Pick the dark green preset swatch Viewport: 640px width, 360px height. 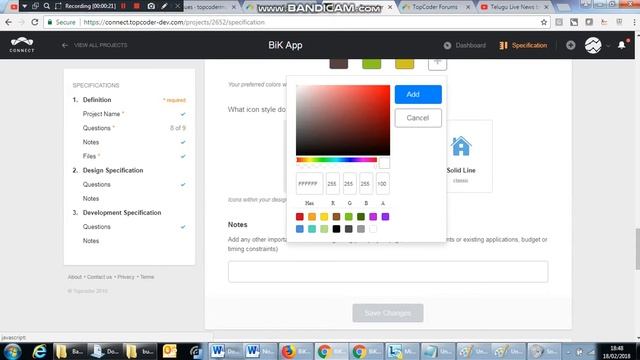point(361,217)
